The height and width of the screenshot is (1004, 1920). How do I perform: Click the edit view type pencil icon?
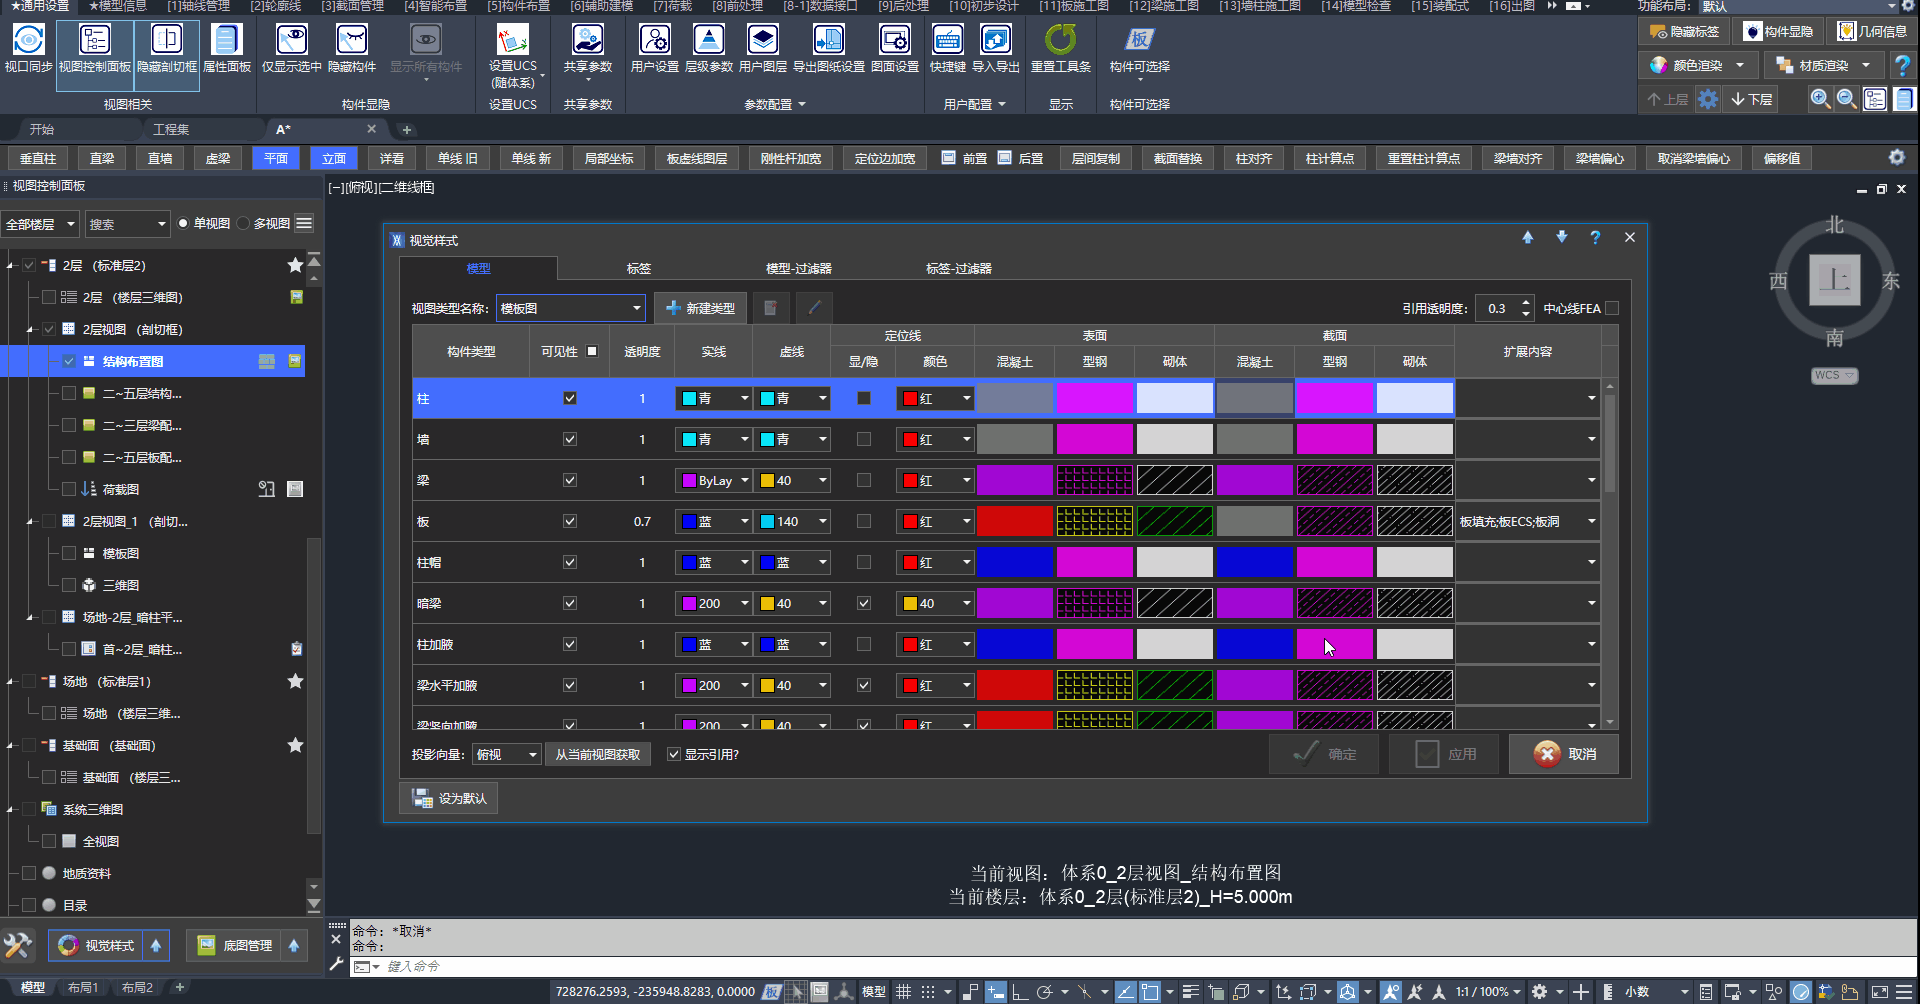point(815,308)
